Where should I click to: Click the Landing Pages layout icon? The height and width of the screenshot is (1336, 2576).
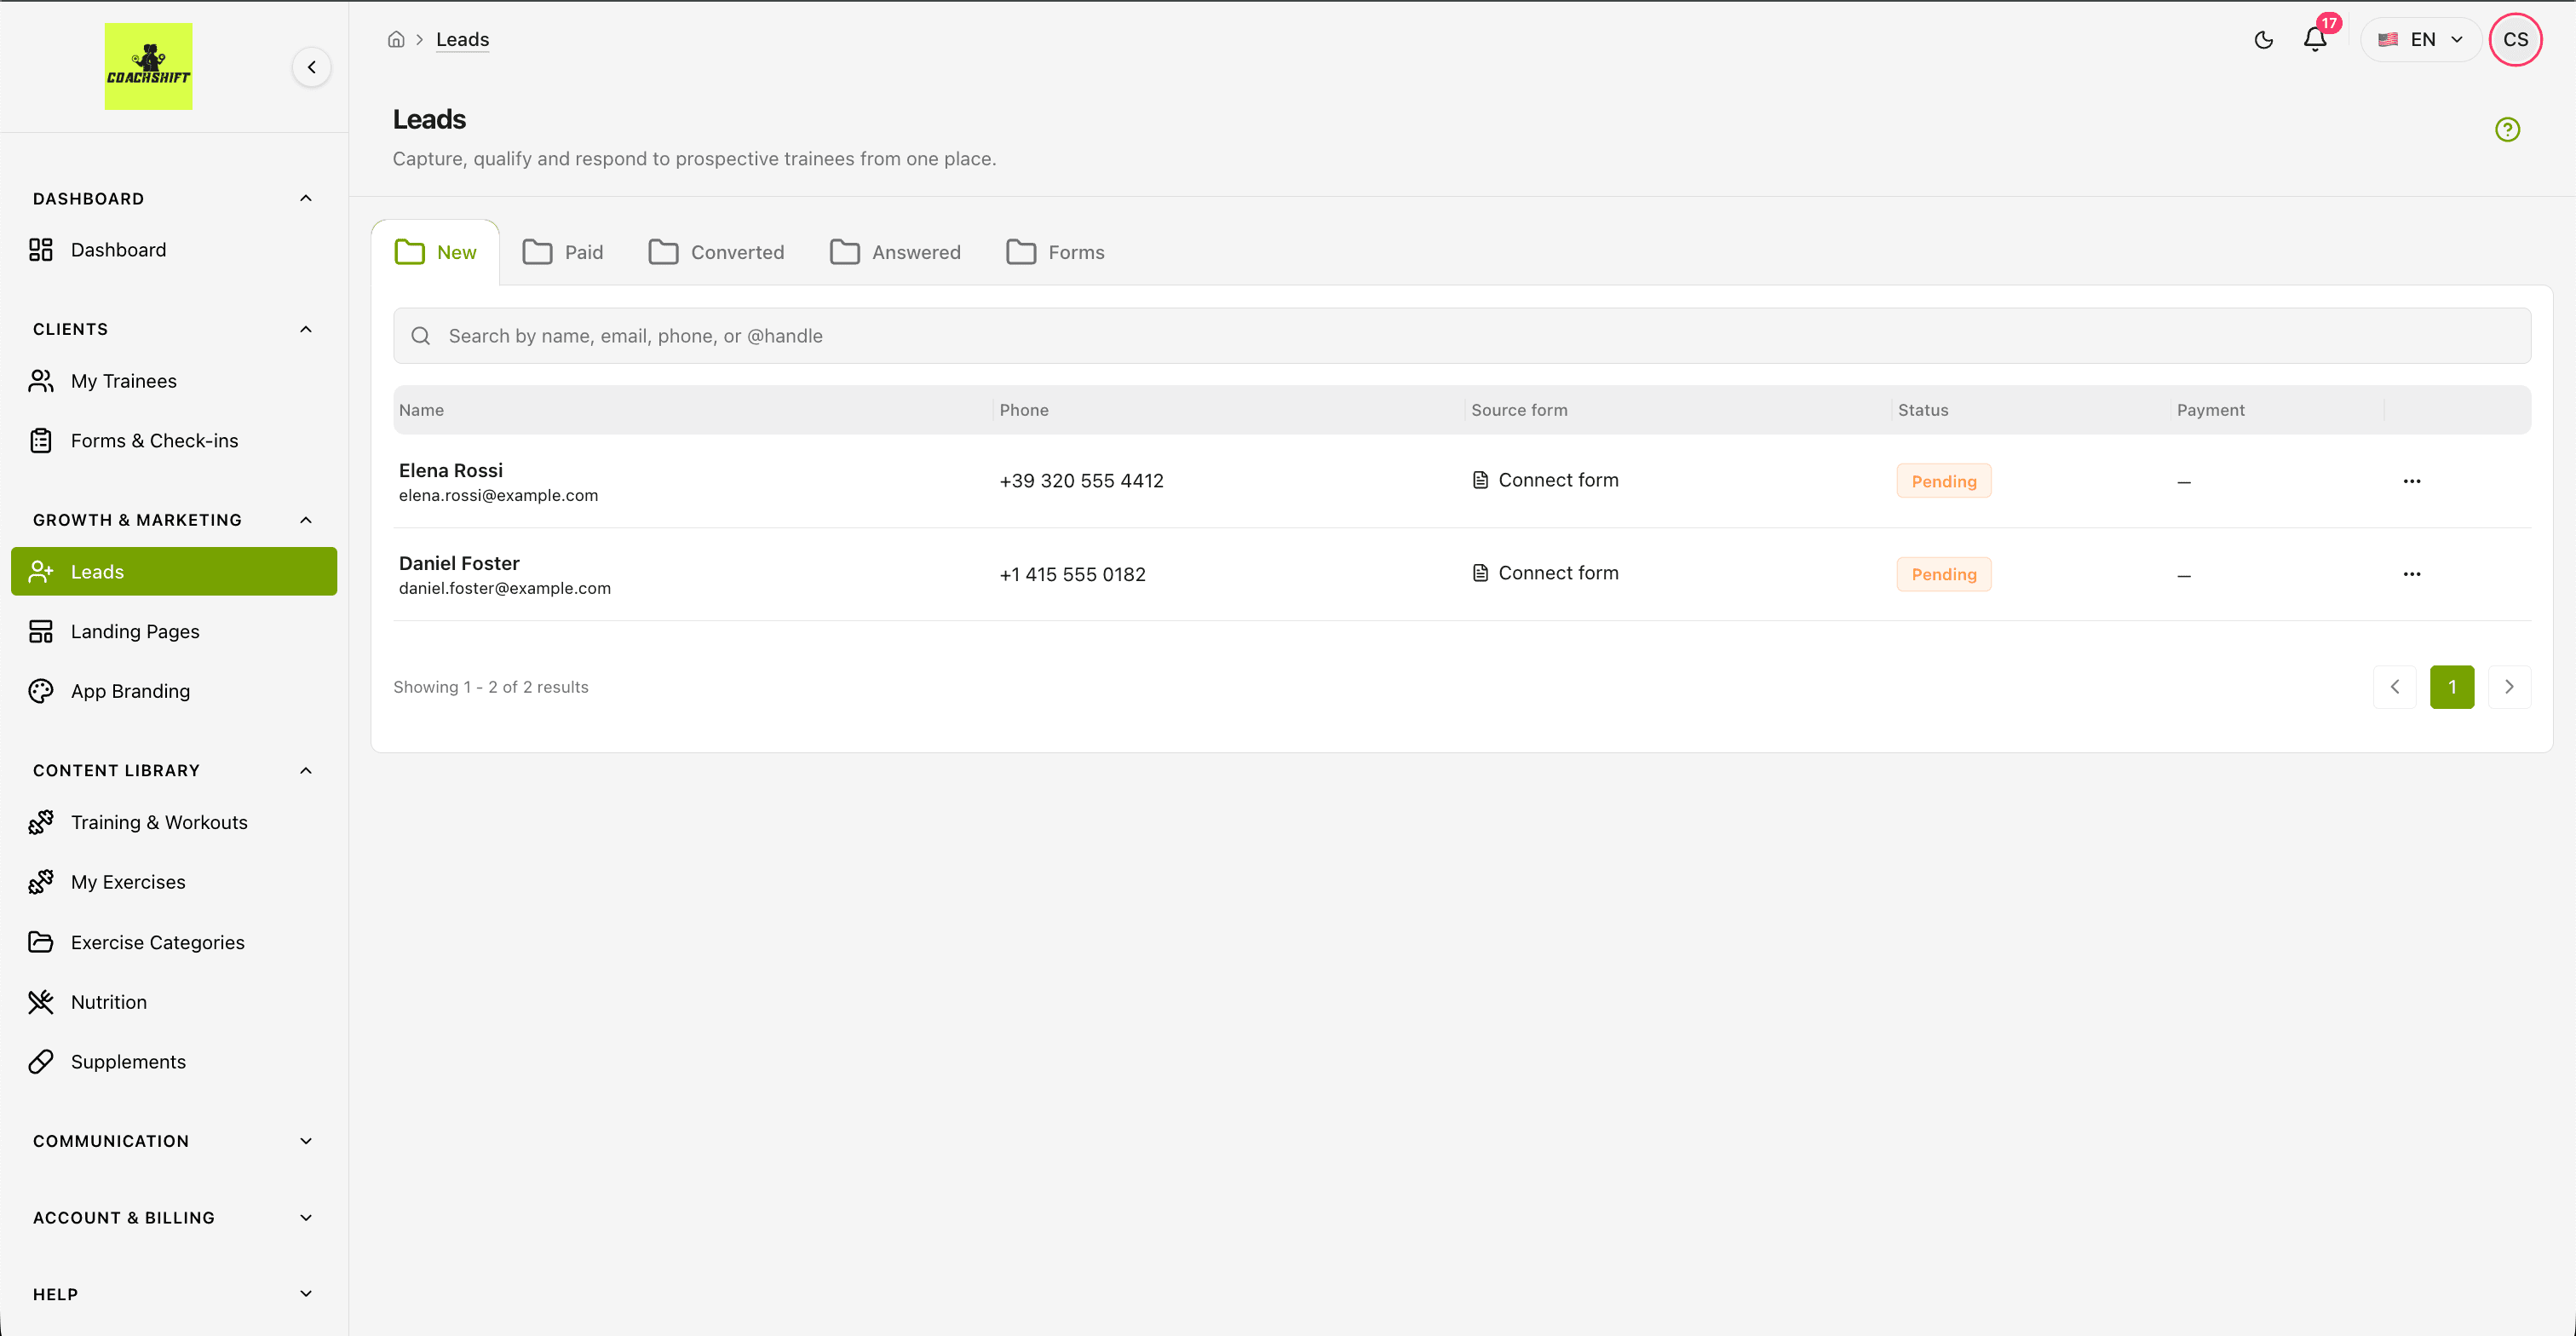41,632
